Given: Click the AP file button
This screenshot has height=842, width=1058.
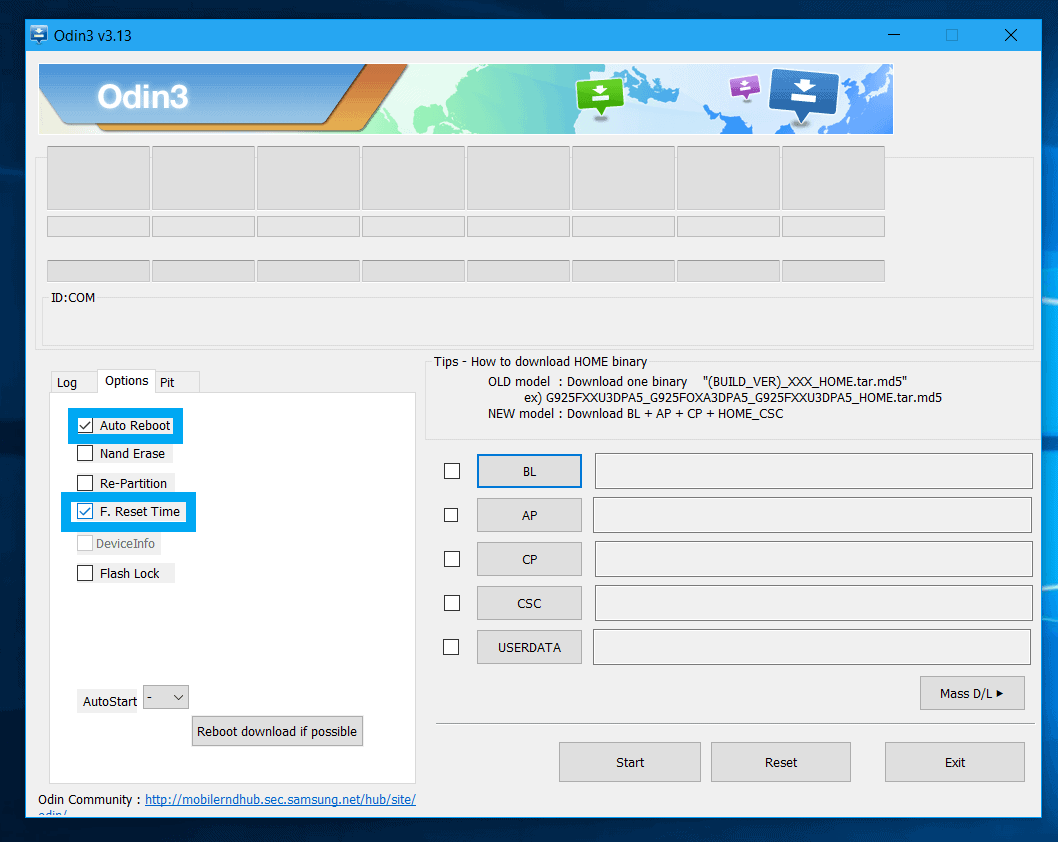Looking at the screenshot, I should pyautogui.click(x=530, y=515).
